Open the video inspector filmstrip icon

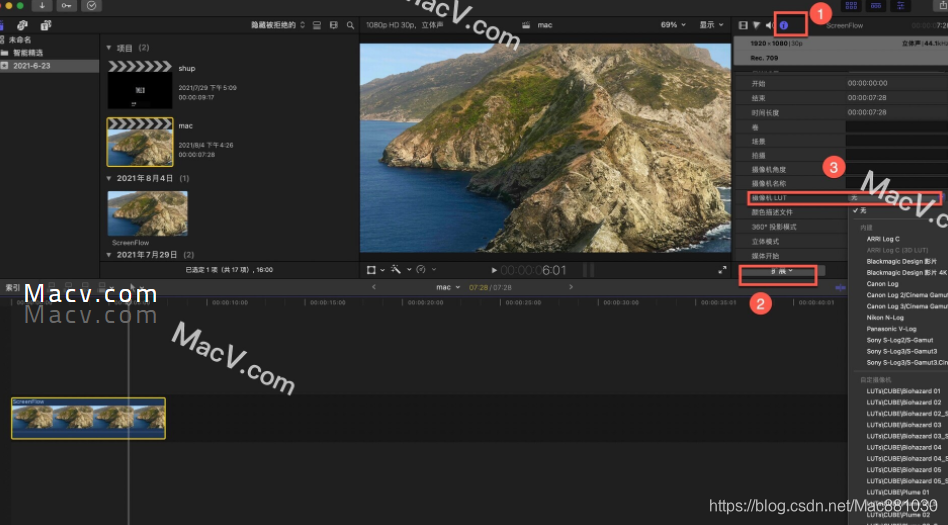pyautogui.click(x=743, y=25)
